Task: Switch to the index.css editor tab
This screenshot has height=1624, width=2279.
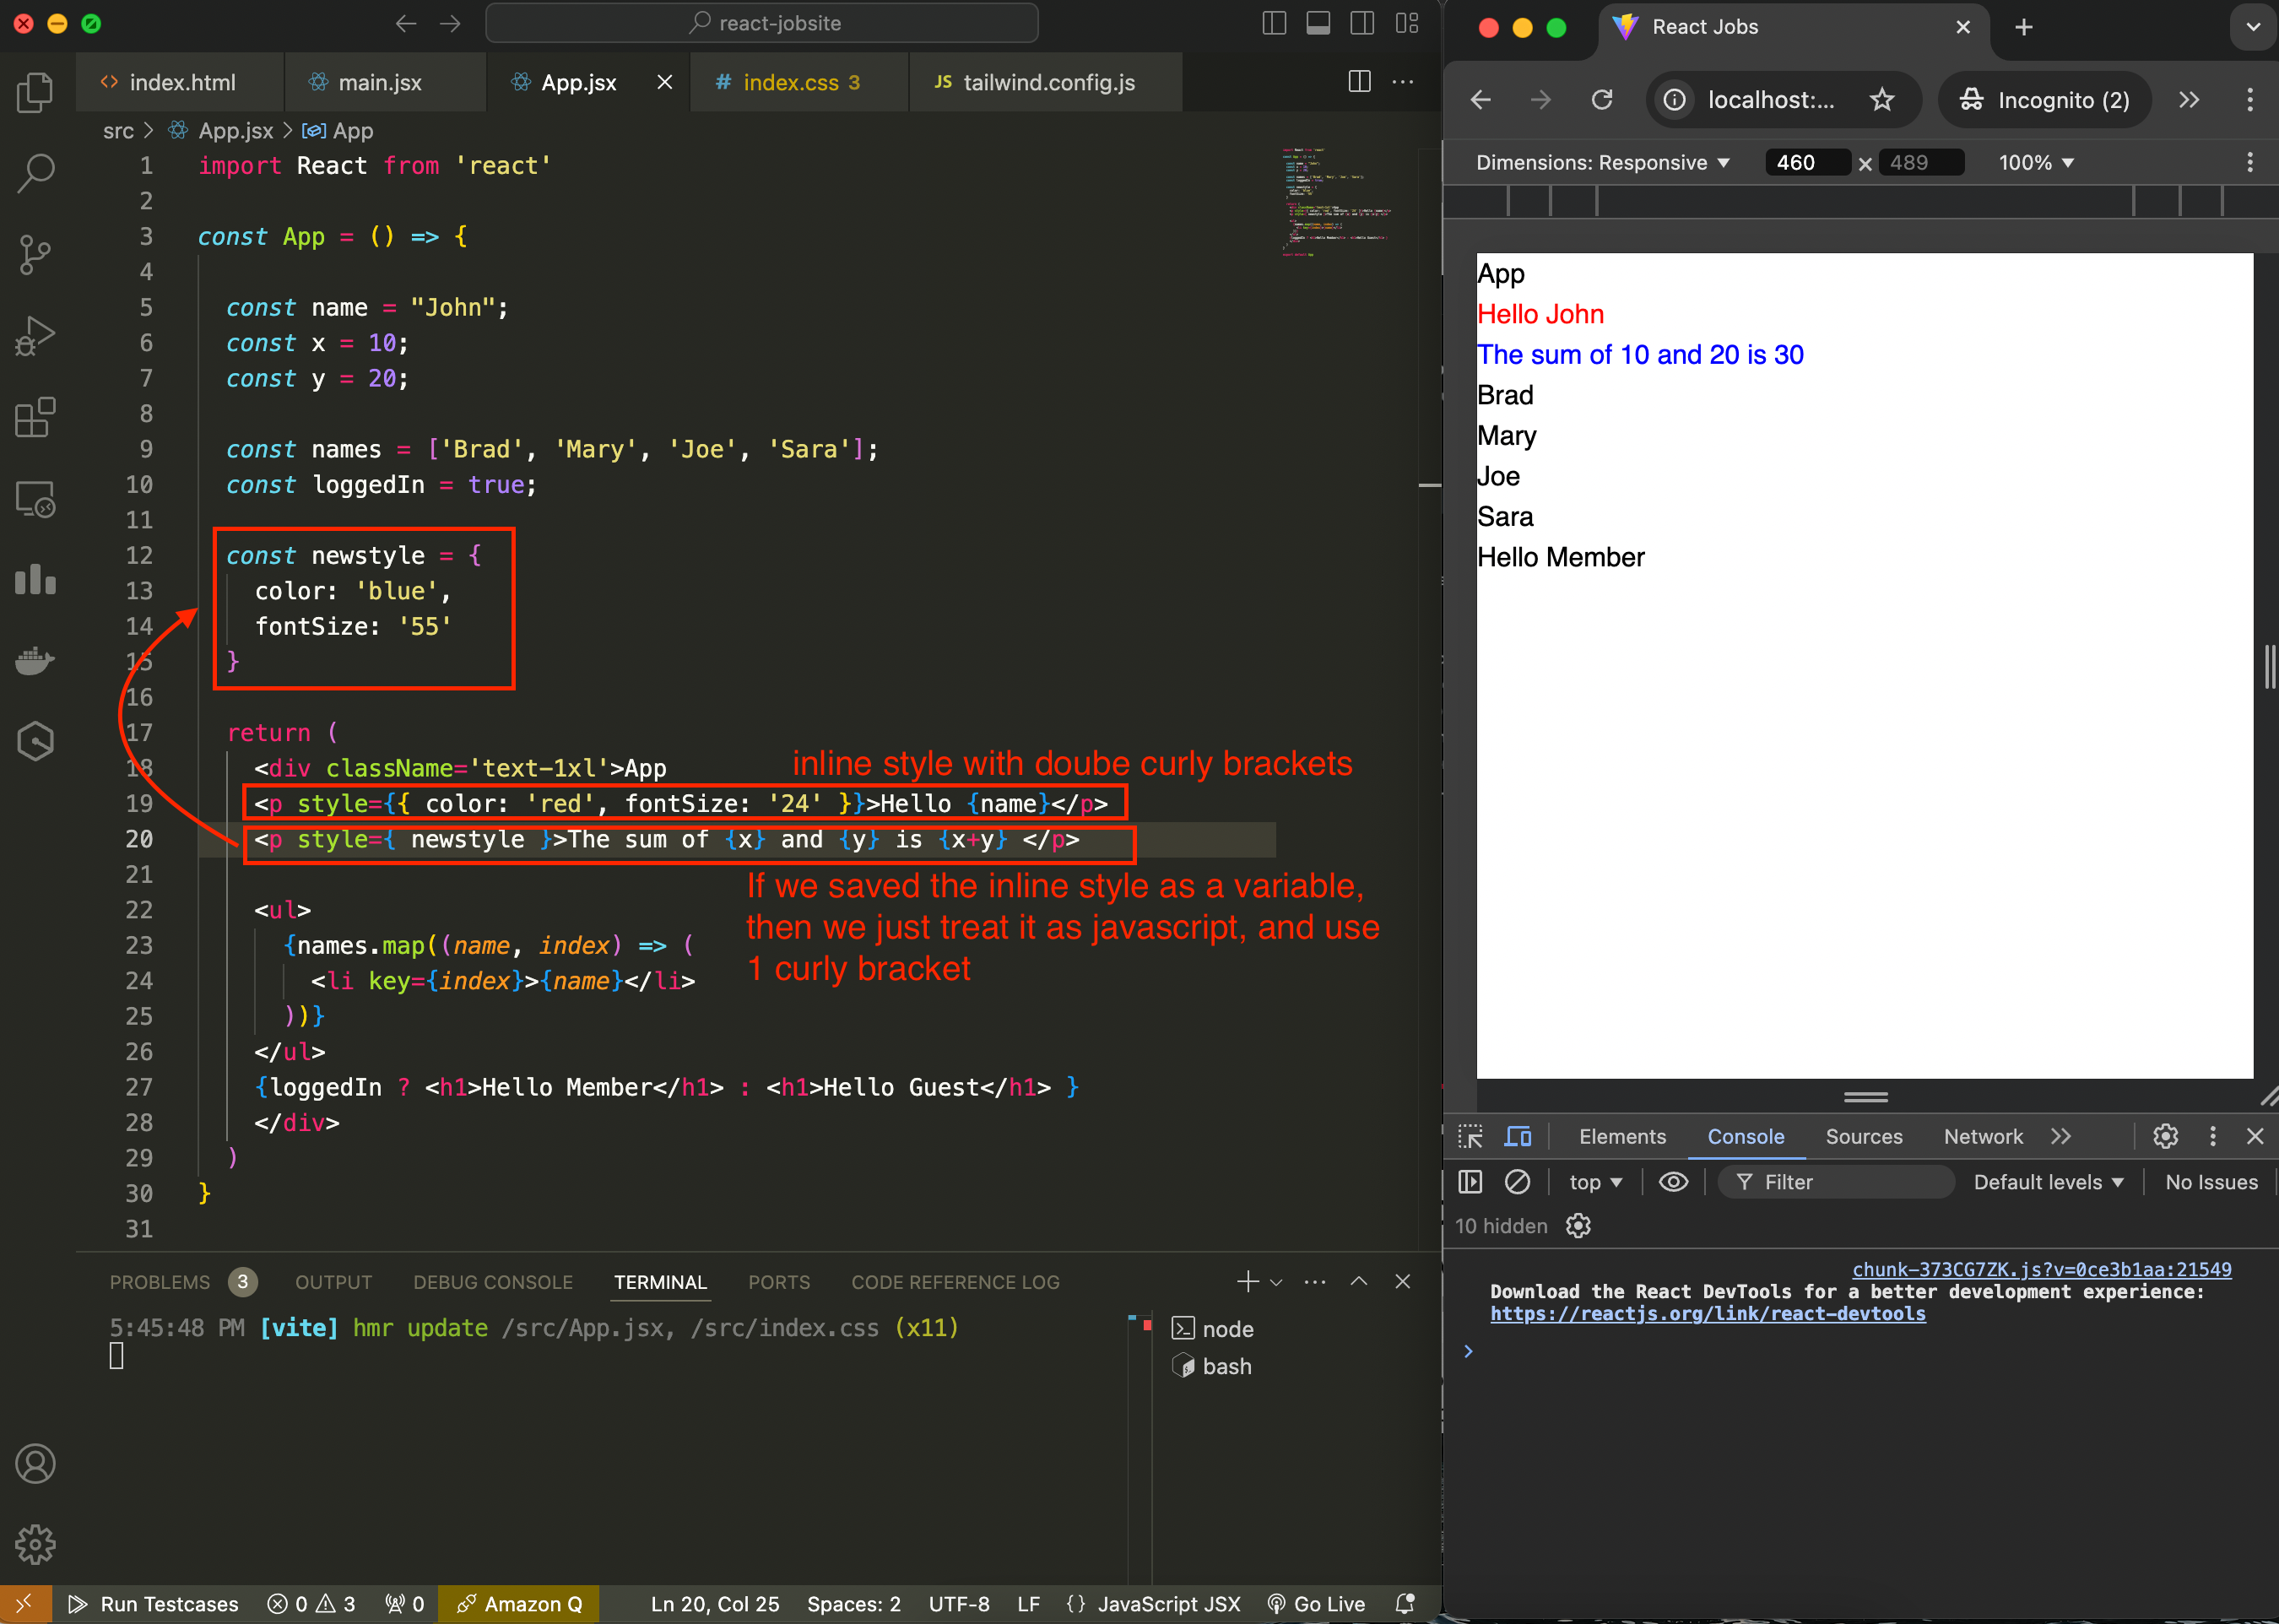Action: [x=800, y=82]
